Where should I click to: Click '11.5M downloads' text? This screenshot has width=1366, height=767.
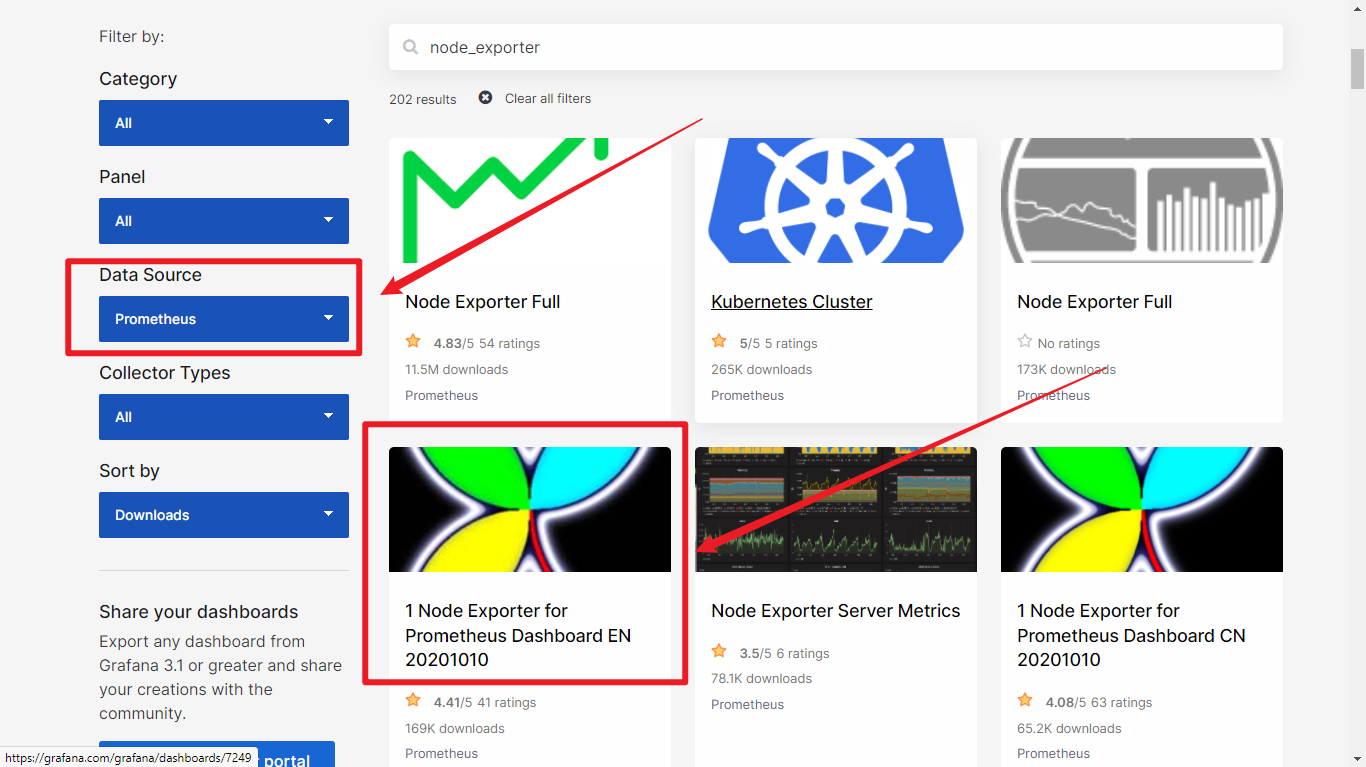coord(456,369)
